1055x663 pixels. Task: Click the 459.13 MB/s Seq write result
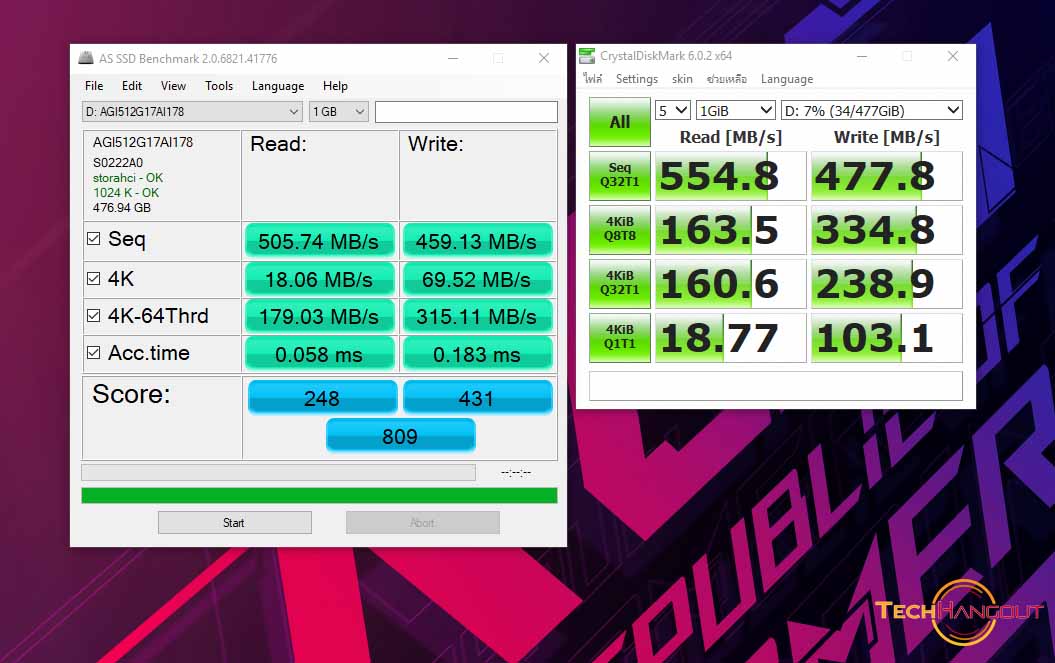point(477,241)
